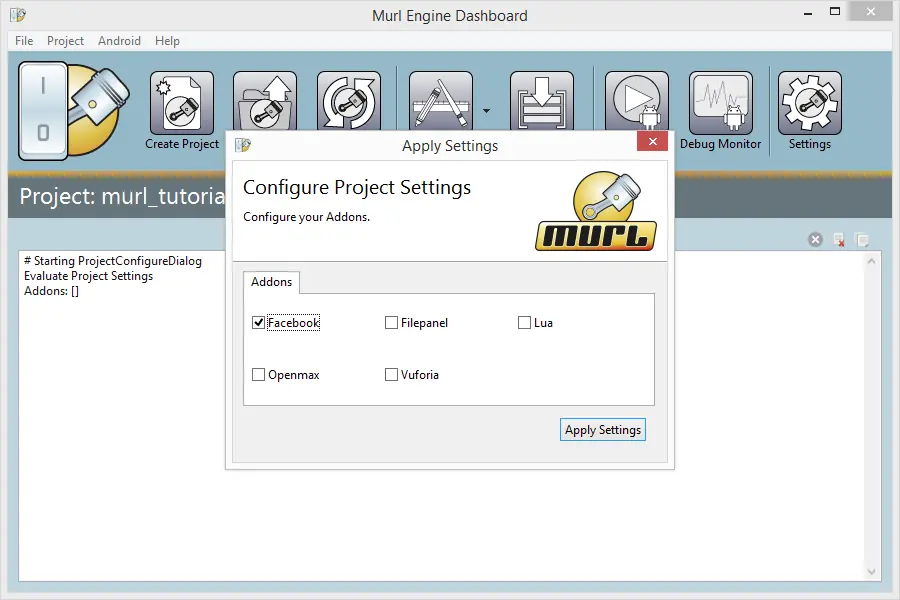
Task: Select the Addons tab
Action: point(271,282)
